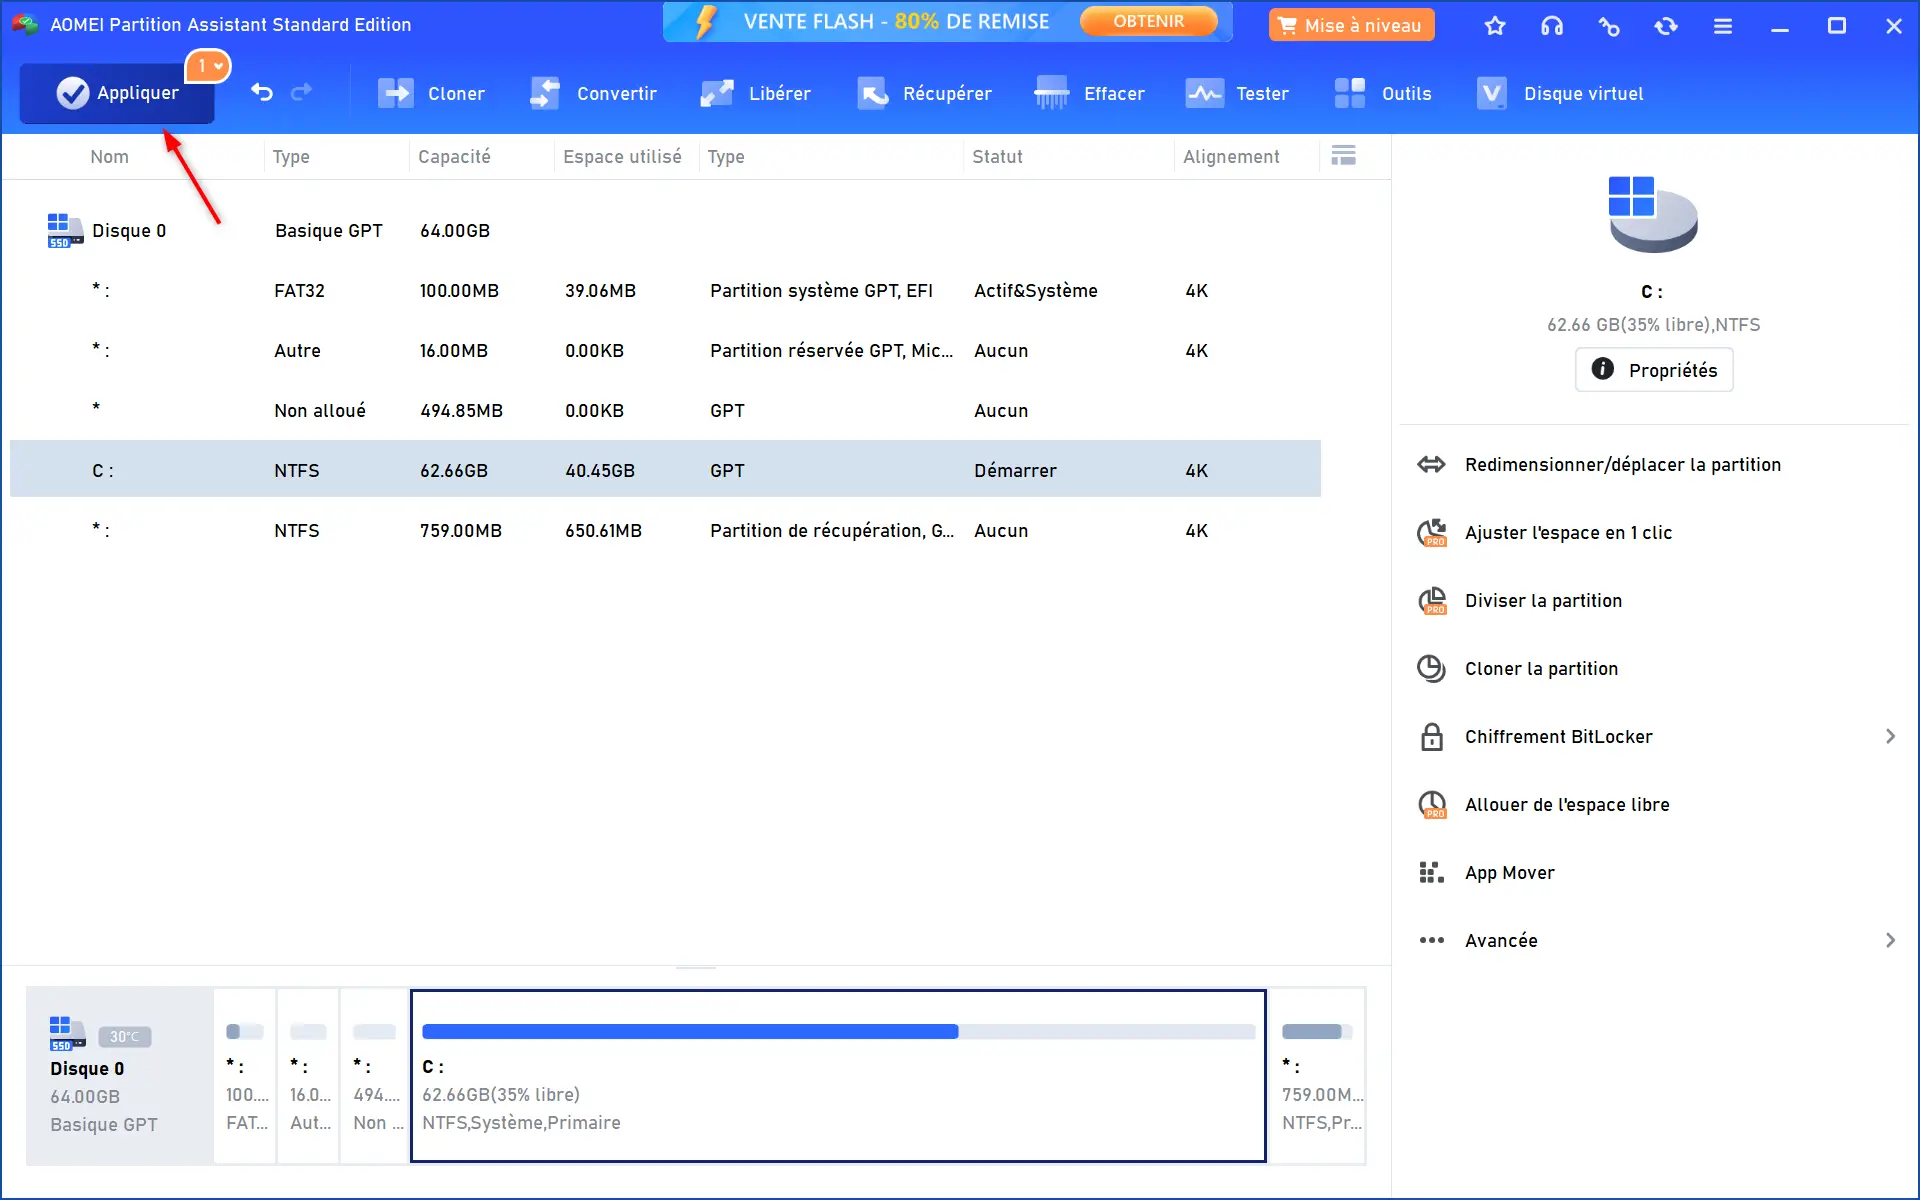1920x1200 pixels.
Task: Click the favorites star icon
Action: coord(1494,26)
